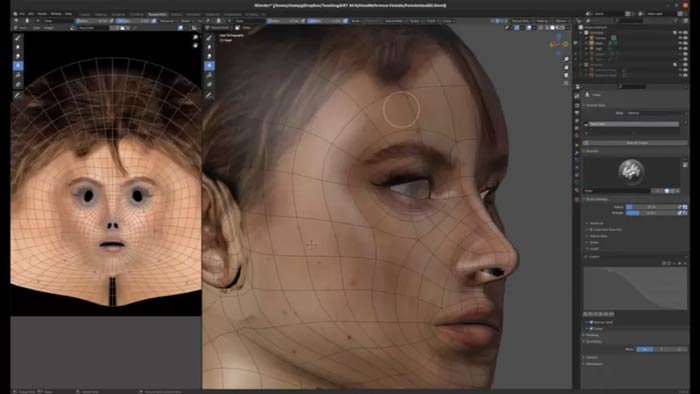Select Annotate tool in image editor toolbar

pos(18,95)
